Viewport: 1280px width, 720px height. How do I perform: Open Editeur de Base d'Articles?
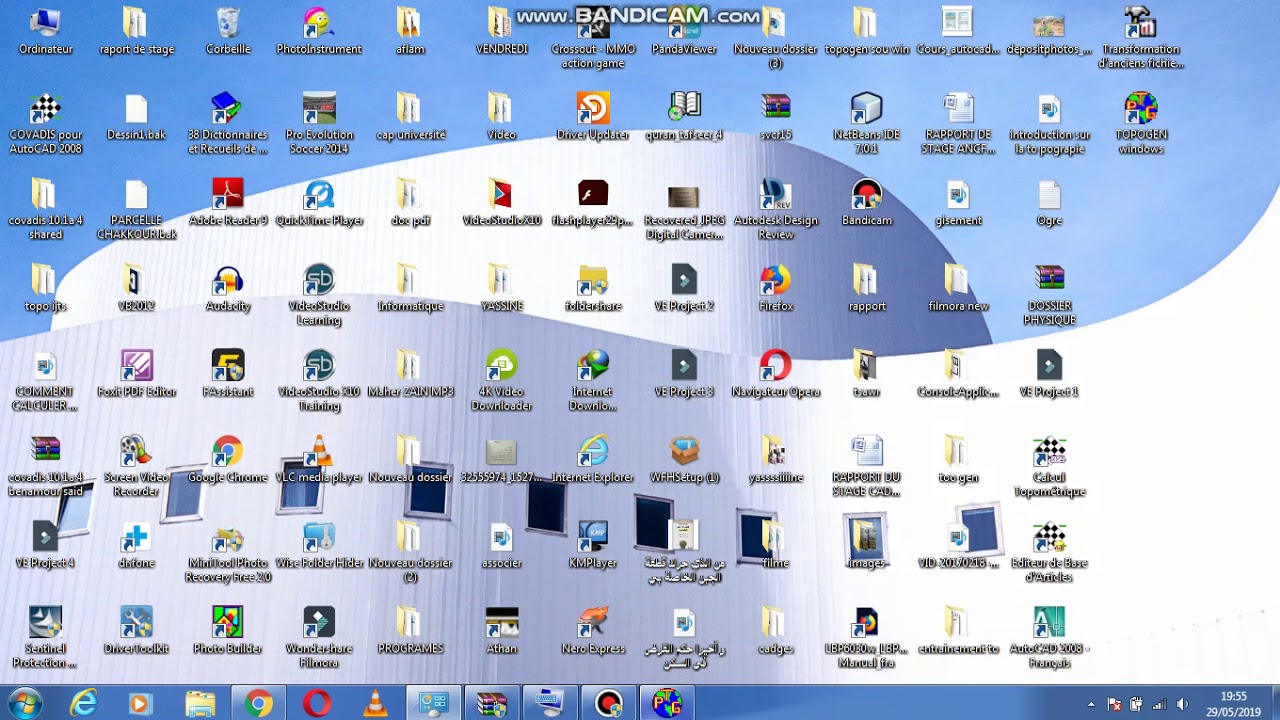pyautogui.click(x=1049, y=551)
